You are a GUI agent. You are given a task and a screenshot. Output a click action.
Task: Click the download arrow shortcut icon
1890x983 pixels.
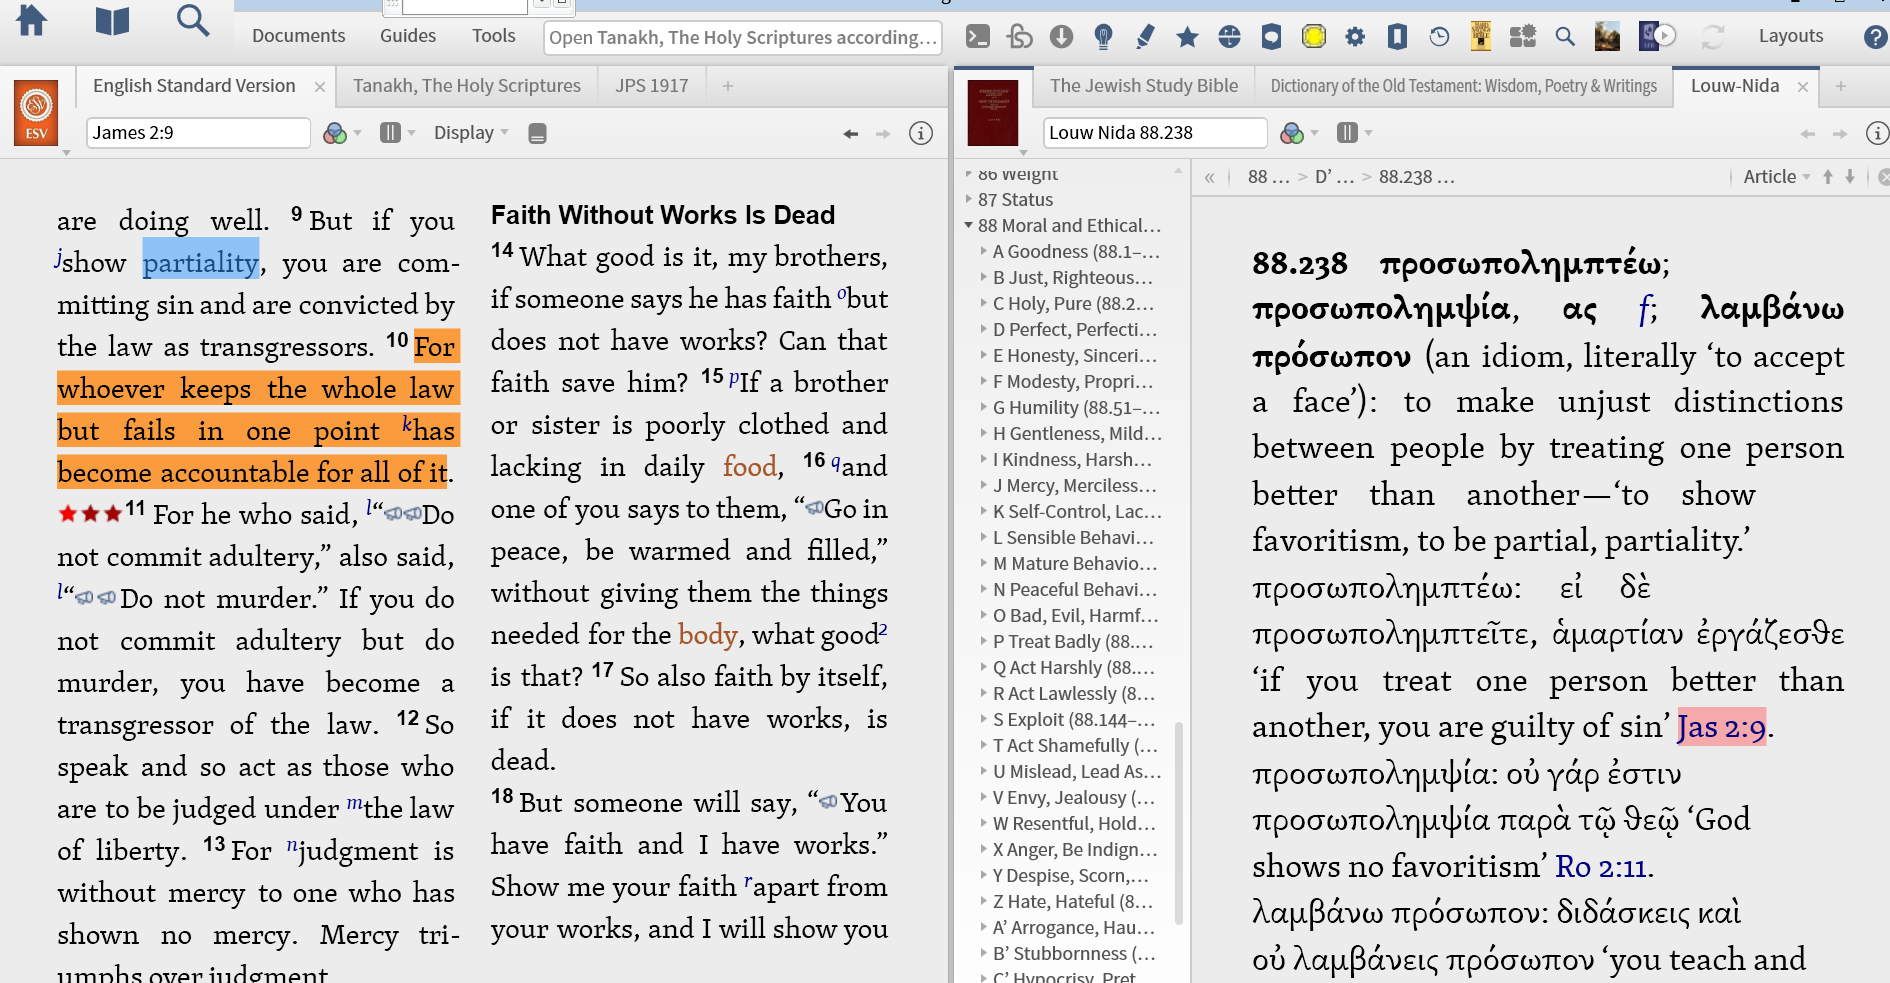1061,37
